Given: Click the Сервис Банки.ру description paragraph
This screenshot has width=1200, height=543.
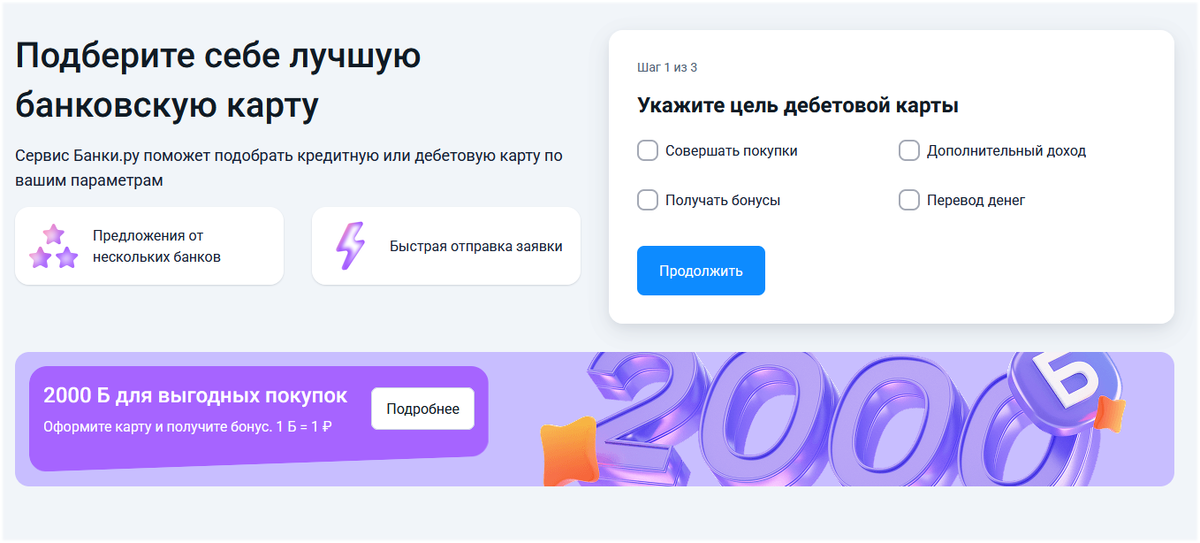Looking at the screenshot, I should 289,168.
